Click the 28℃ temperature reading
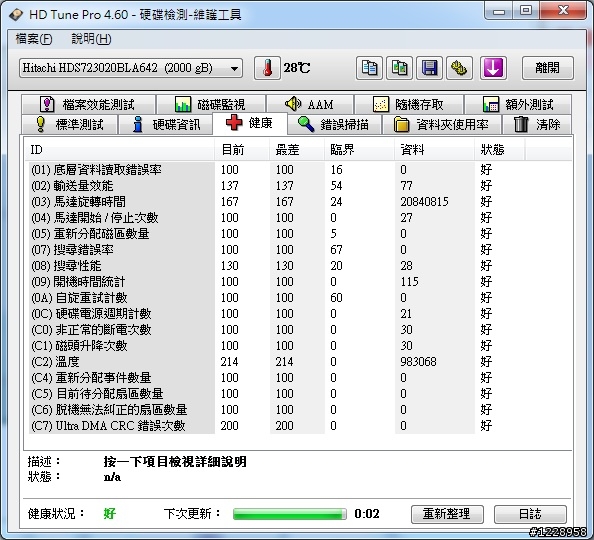594x540 pixels. click(x=297, y=68)
